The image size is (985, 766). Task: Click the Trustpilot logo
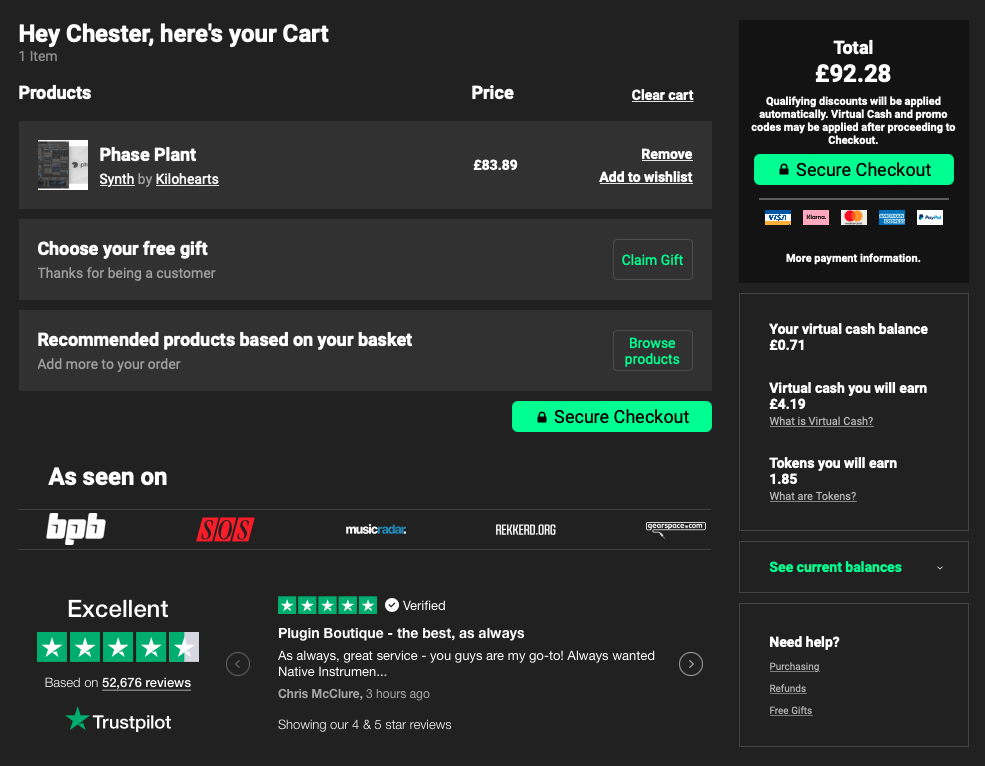(118, 720)
